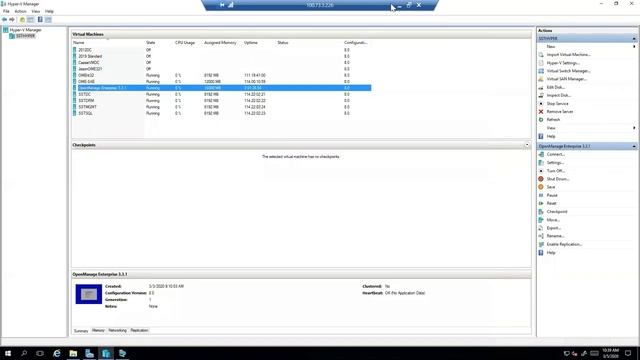The image size is (640, 360).
Task: Click Export action for VM
Action: coord(554,228)
